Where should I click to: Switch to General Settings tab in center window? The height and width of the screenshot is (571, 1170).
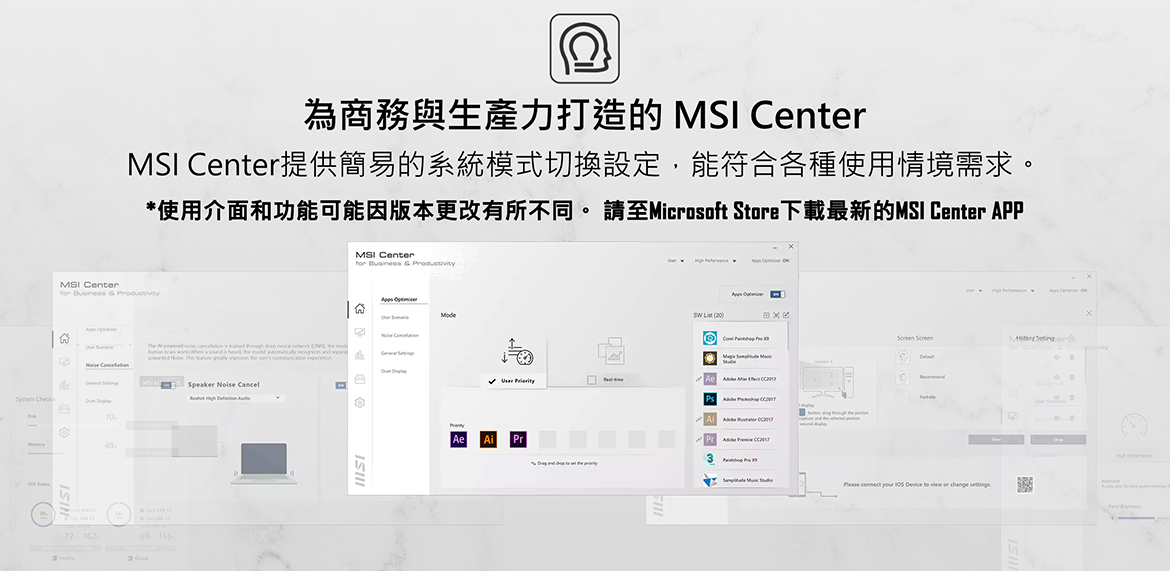pyautogui.click(x=397, y=353)
